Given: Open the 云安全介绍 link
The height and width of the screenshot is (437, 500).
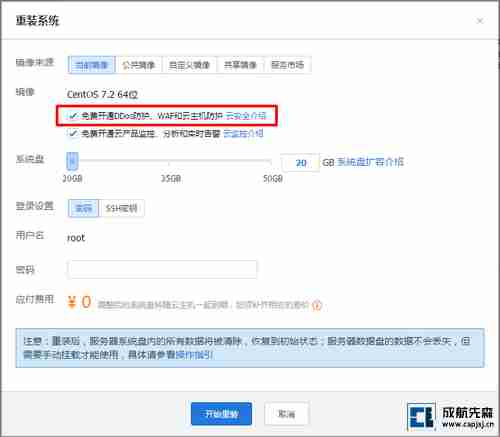Looking at the screenshot, I should pos(246,116).
